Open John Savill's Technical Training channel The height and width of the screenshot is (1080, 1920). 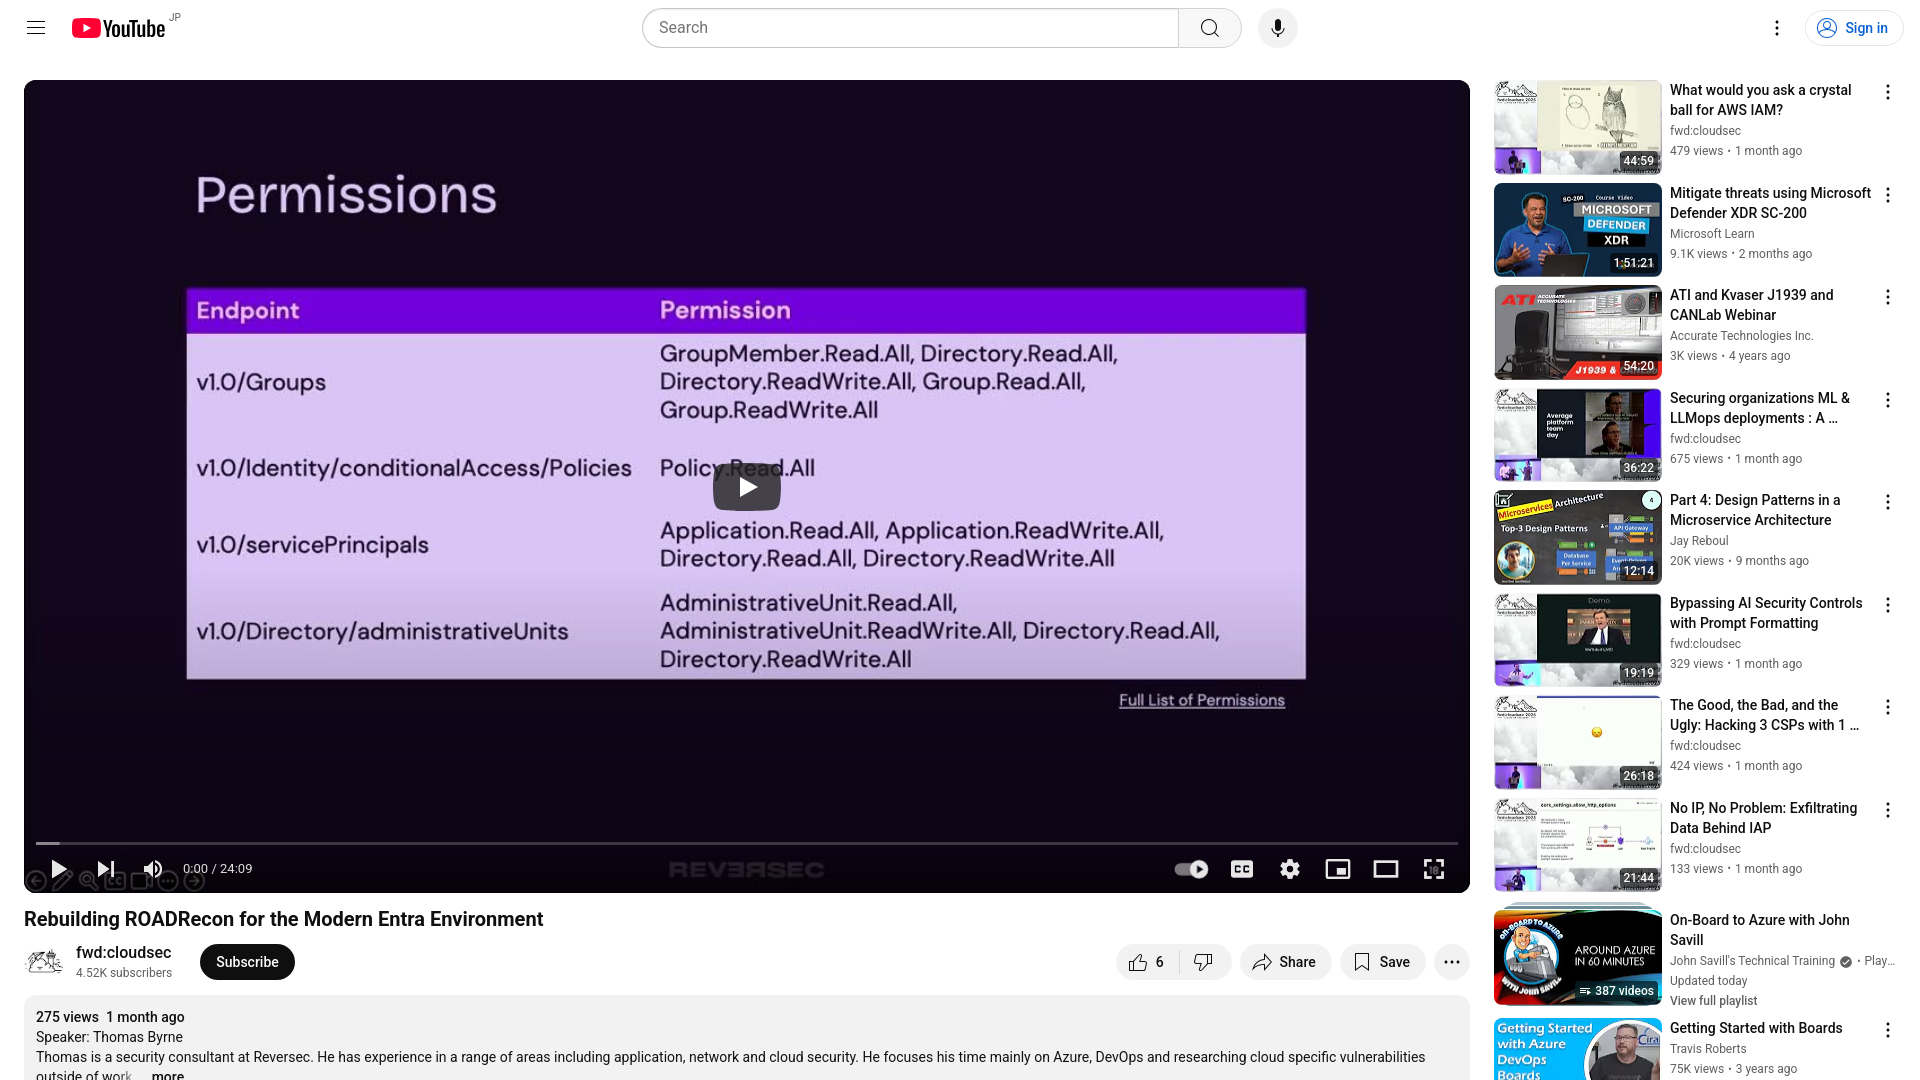1752,961
